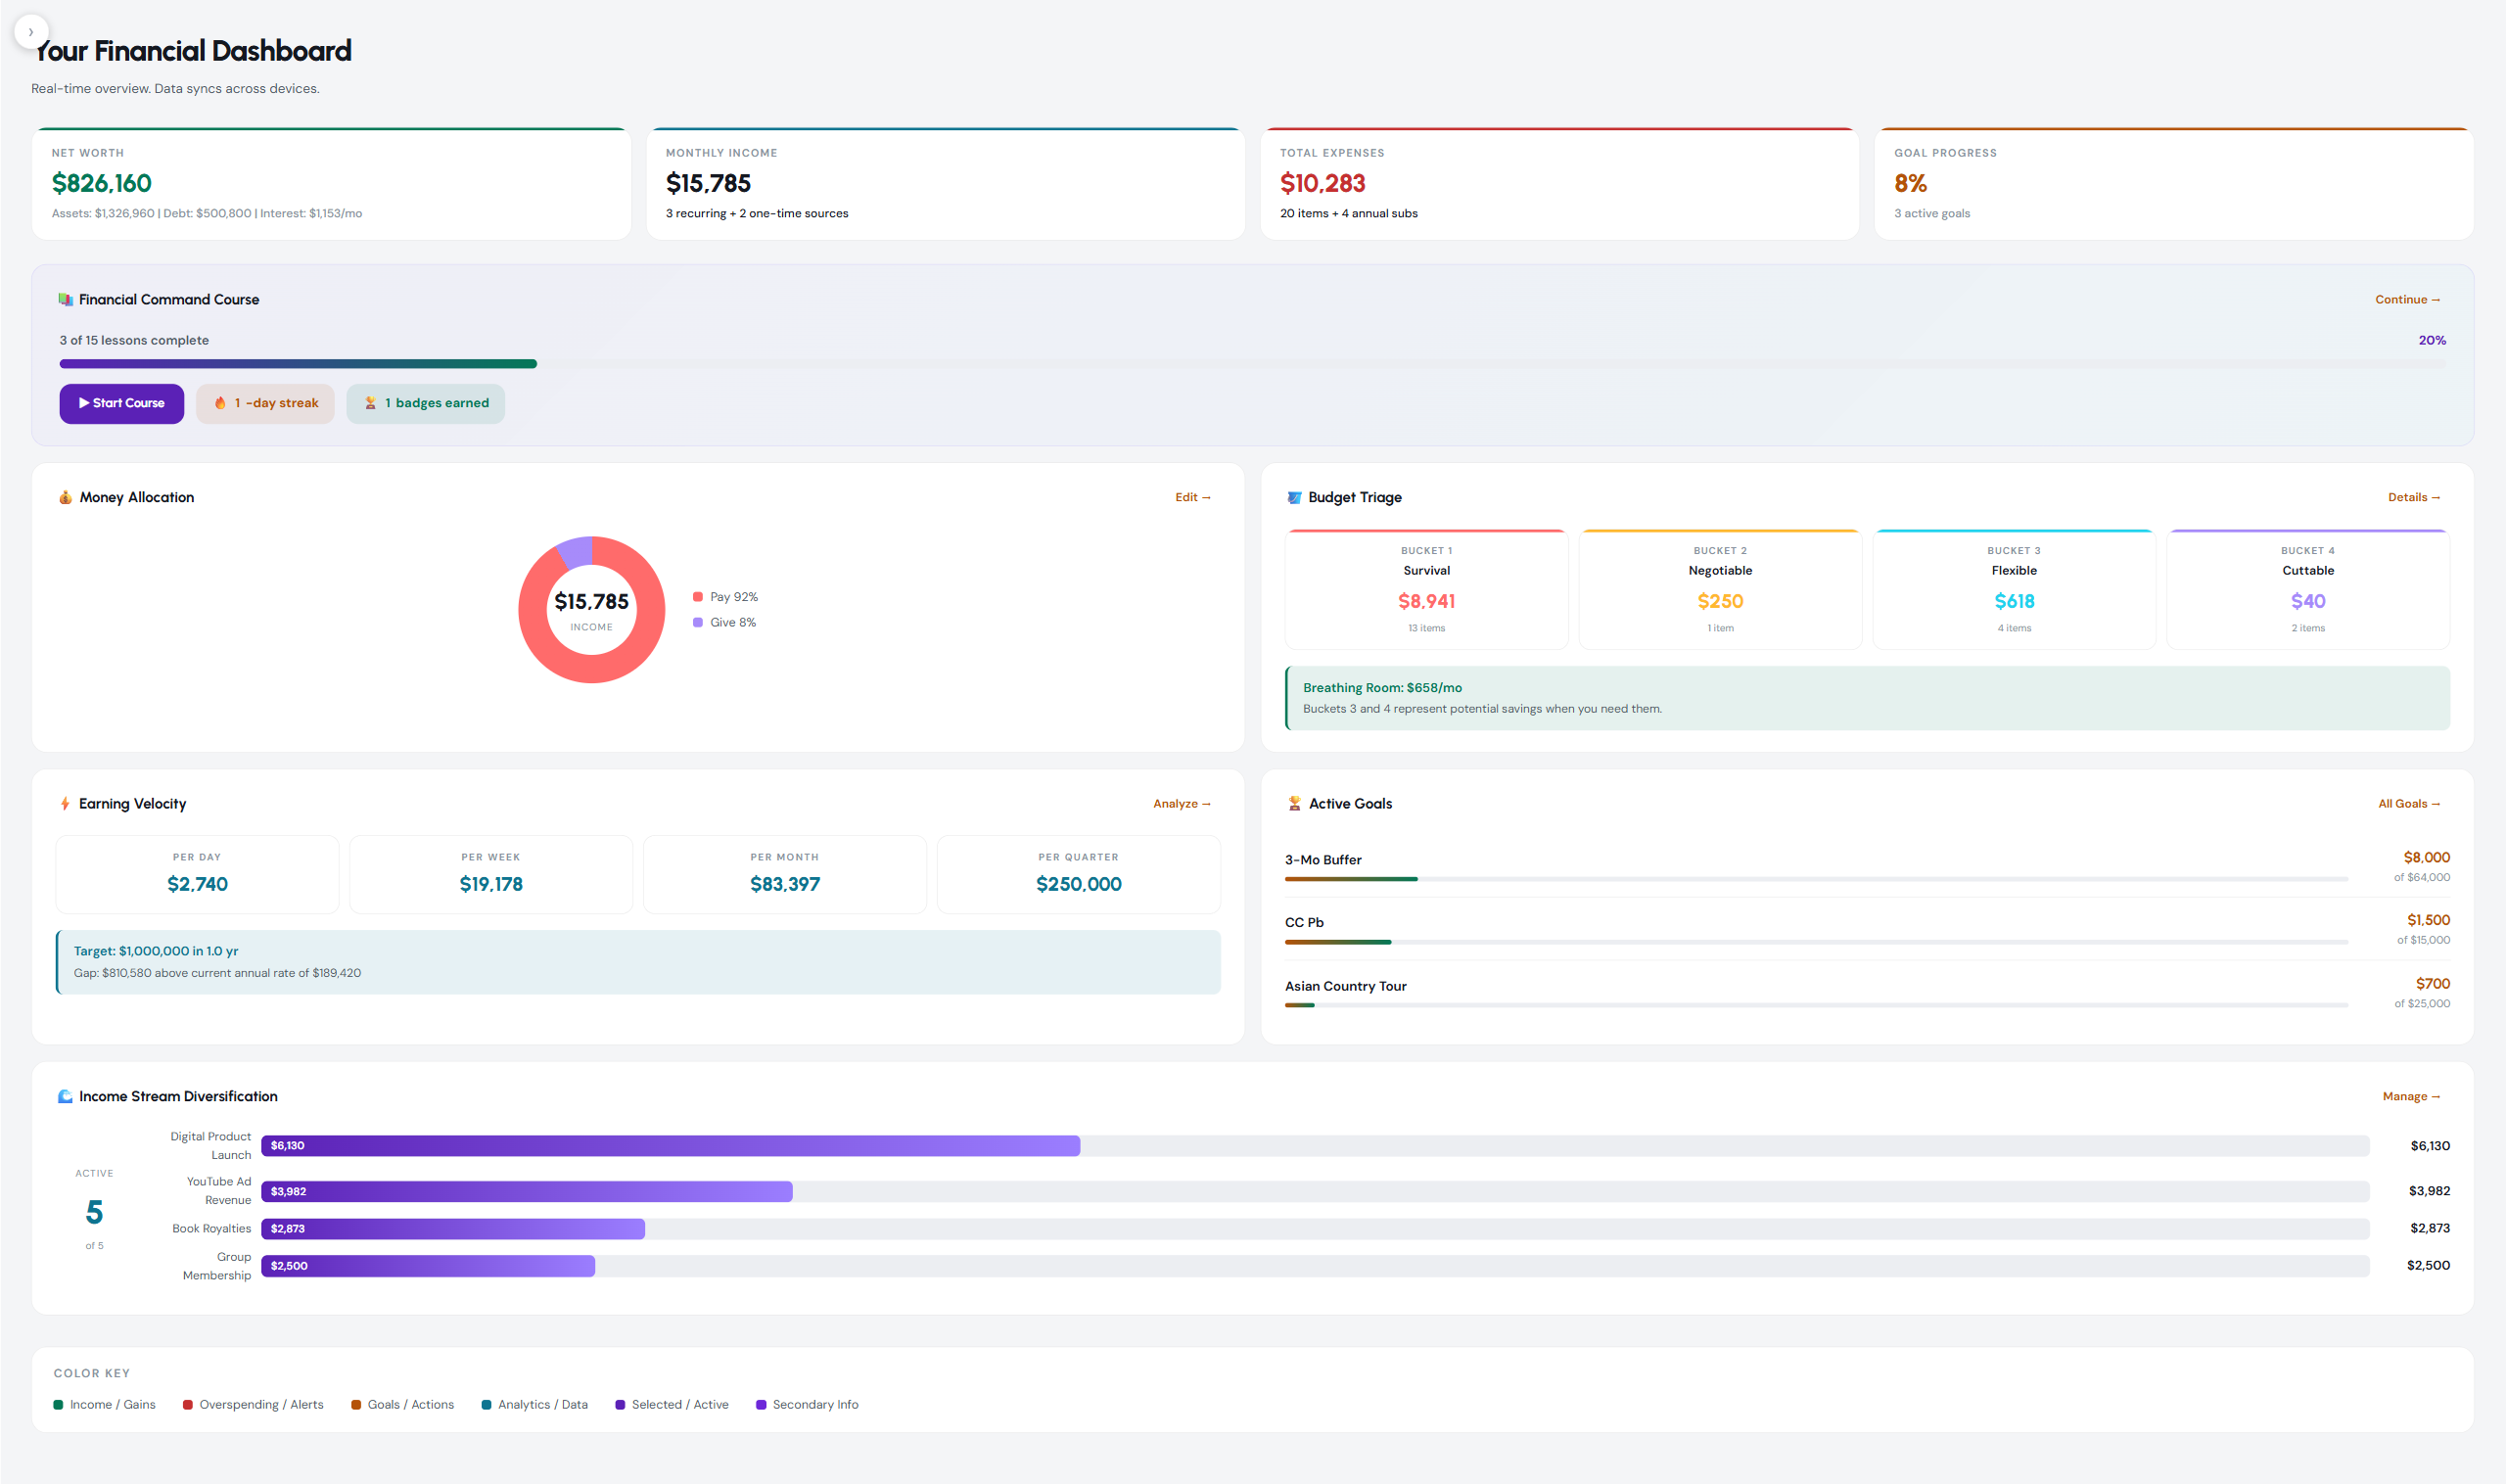2506x1484 pixels.
Task: Click the Money Allocation coins icon
Action: pos(64,497)
